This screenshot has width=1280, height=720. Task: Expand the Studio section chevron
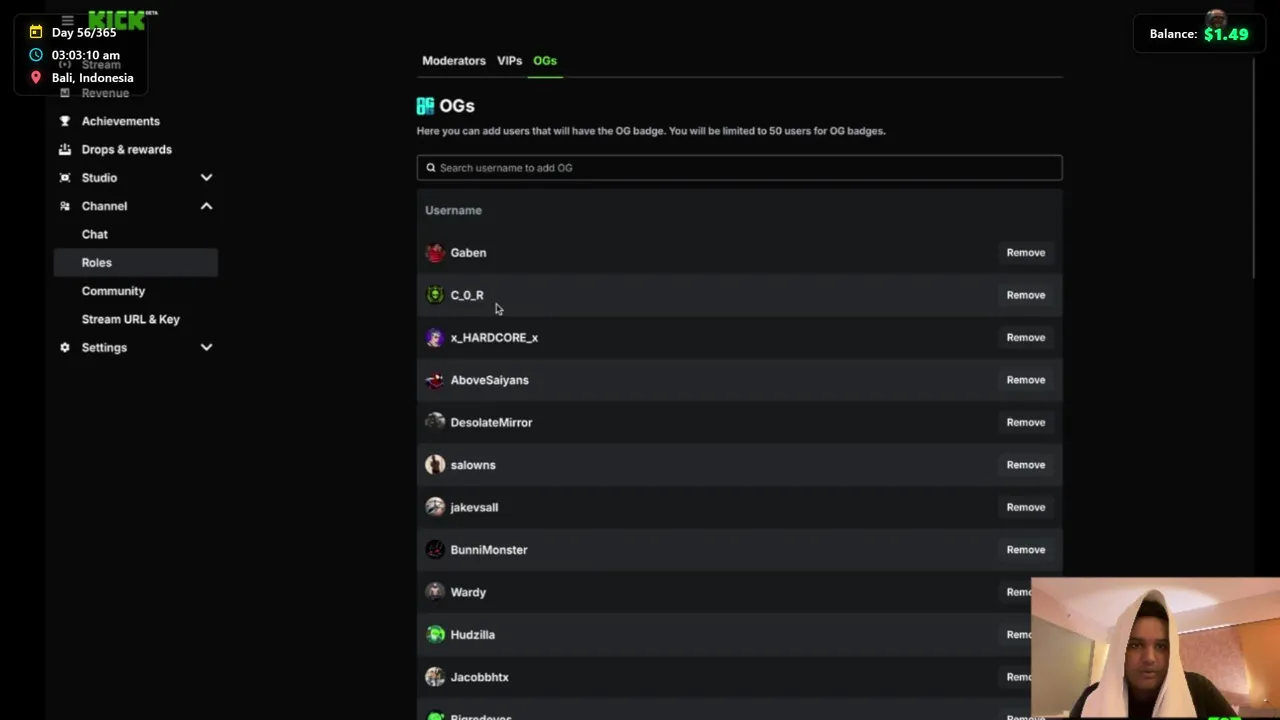click(206, 178)
